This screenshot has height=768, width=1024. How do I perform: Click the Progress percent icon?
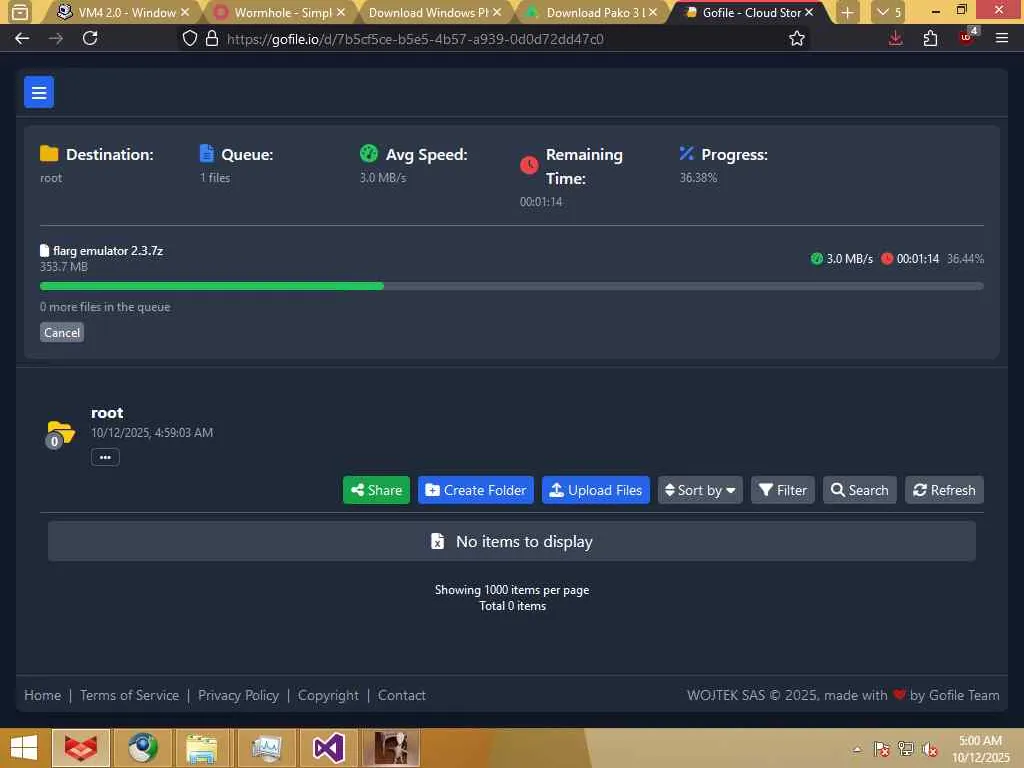click(686, 153)
